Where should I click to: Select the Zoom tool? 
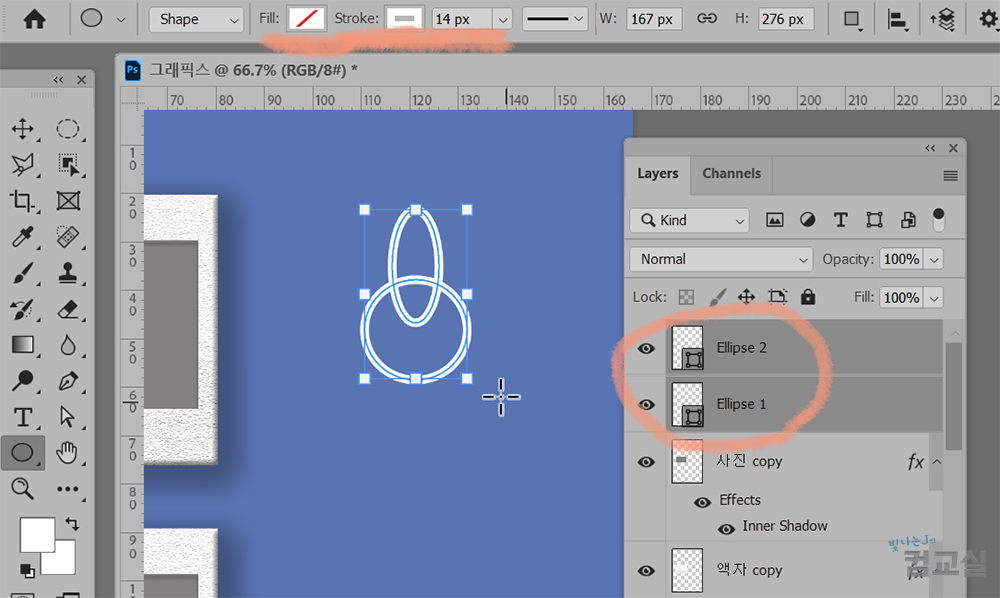(23, 489)
